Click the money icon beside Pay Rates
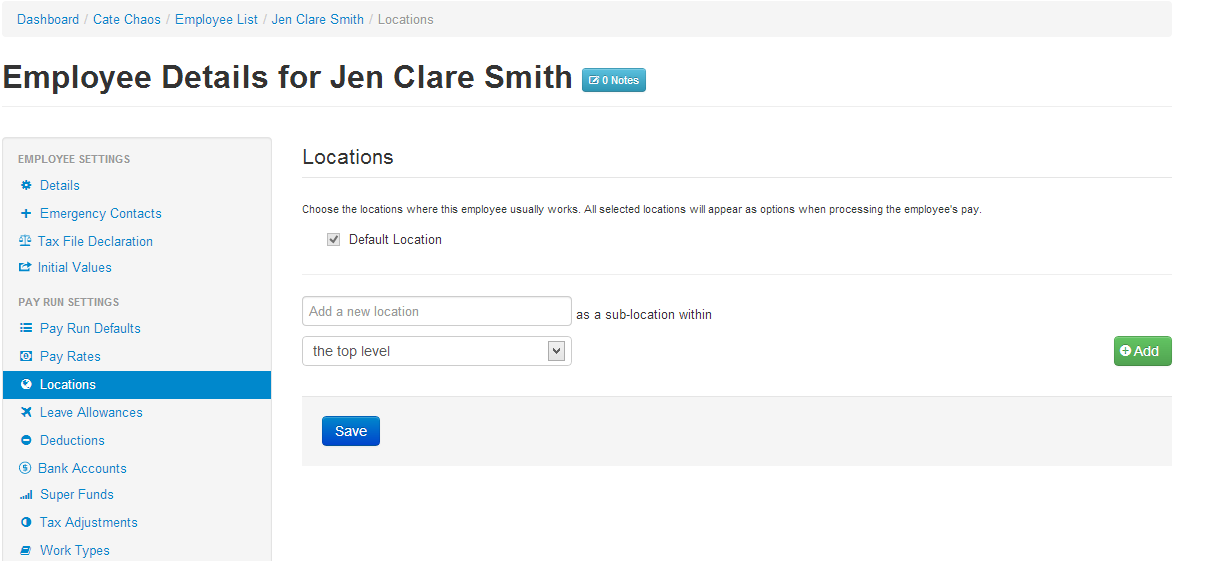 26,356
